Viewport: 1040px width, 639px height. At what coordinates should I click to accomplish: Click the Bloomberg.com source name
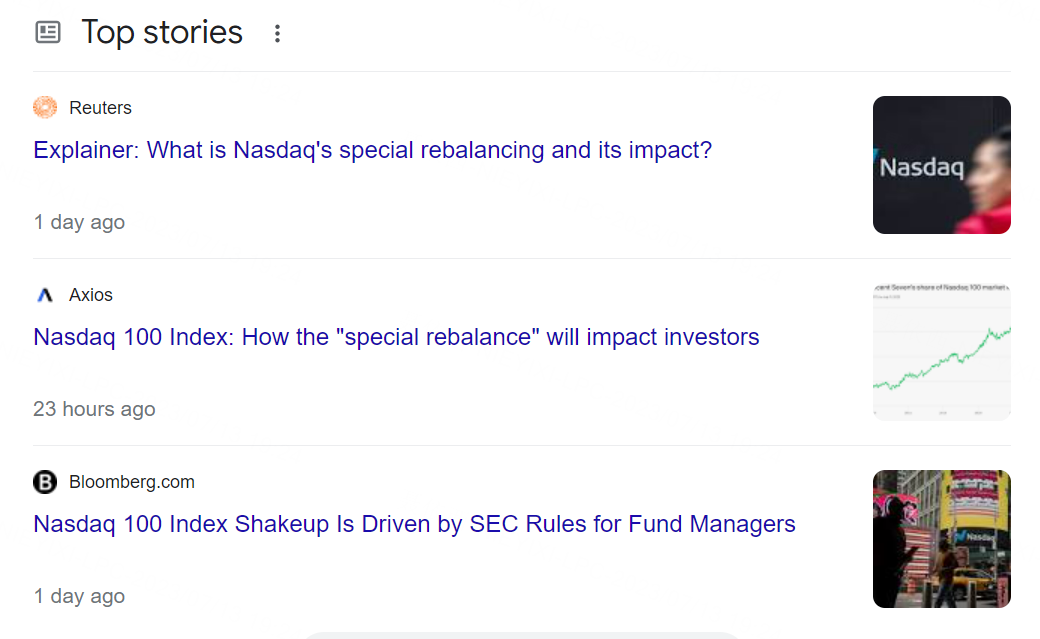pyautogui.click(x=131, y=482)
